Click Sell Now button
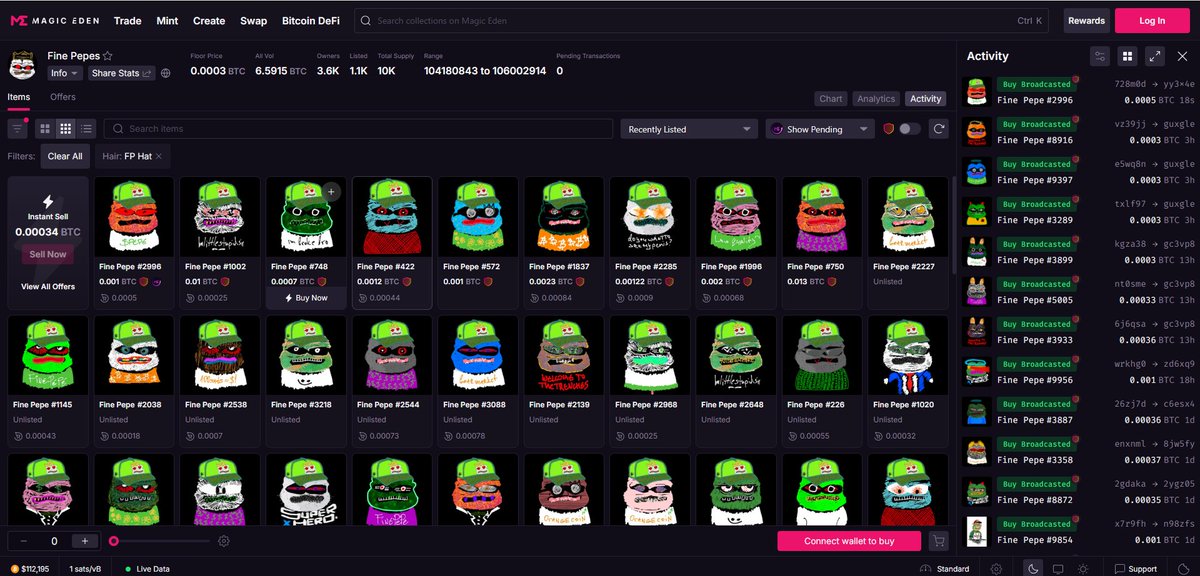Viewport: 1200px width, 576px height. [47, 254]
